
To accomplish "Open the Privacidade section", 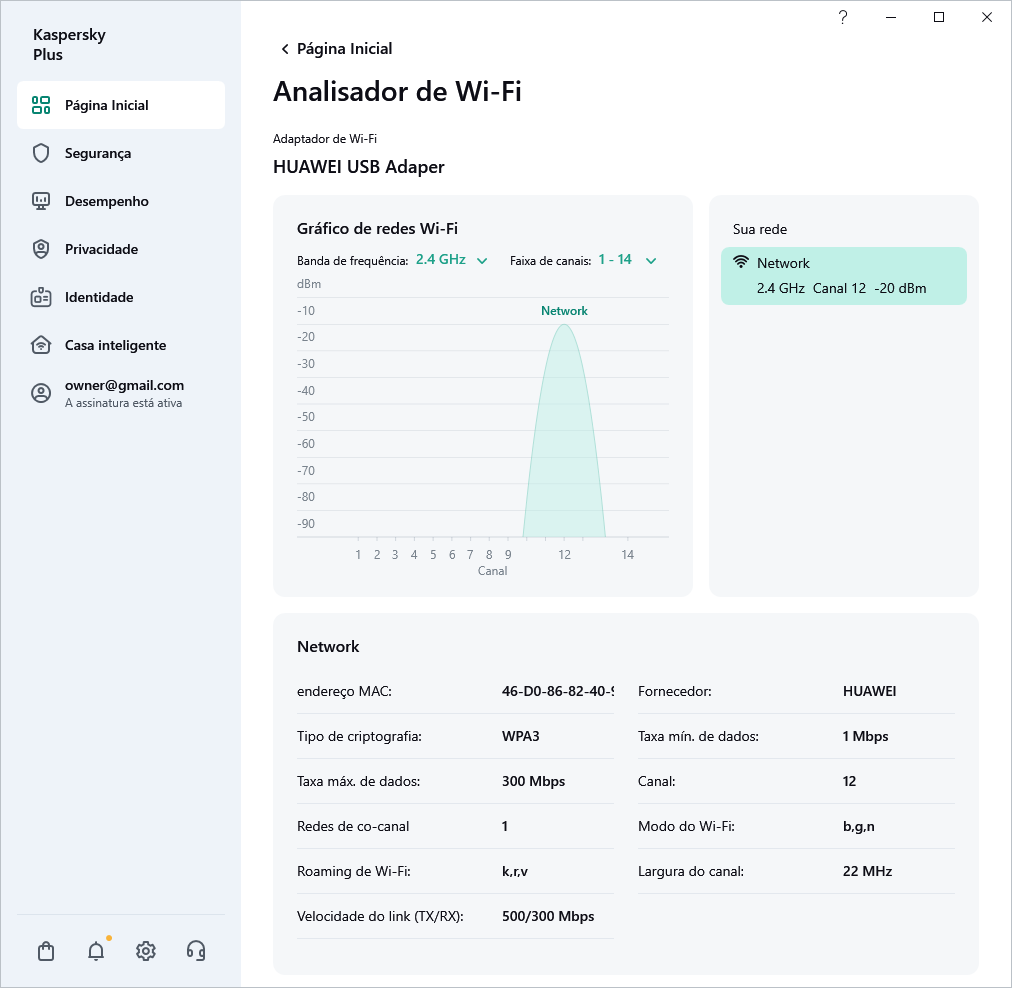I will pos(100,249).
